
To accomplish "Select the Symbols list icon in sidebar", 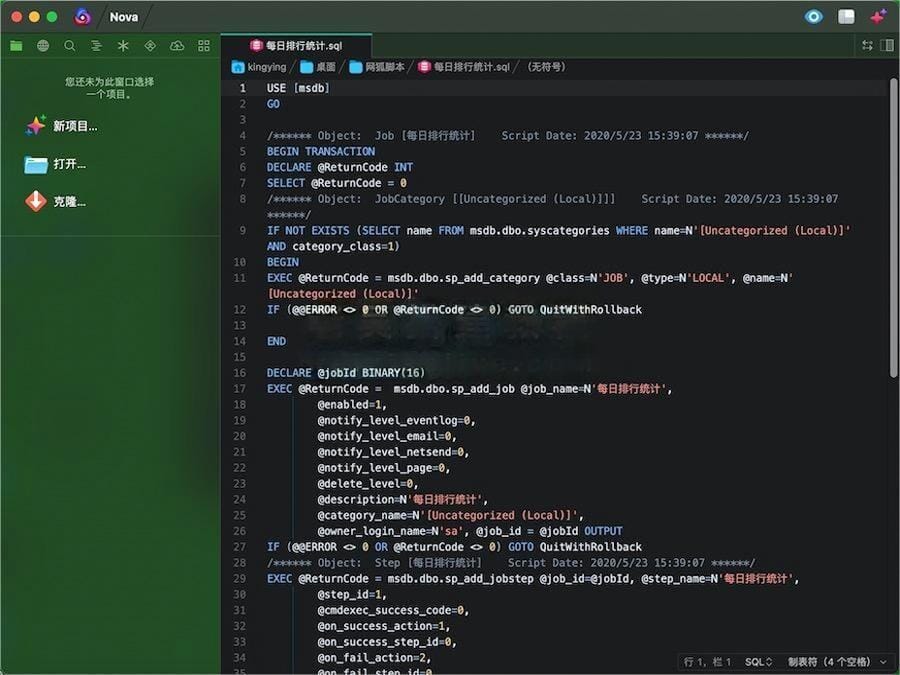I will (97, 46).
